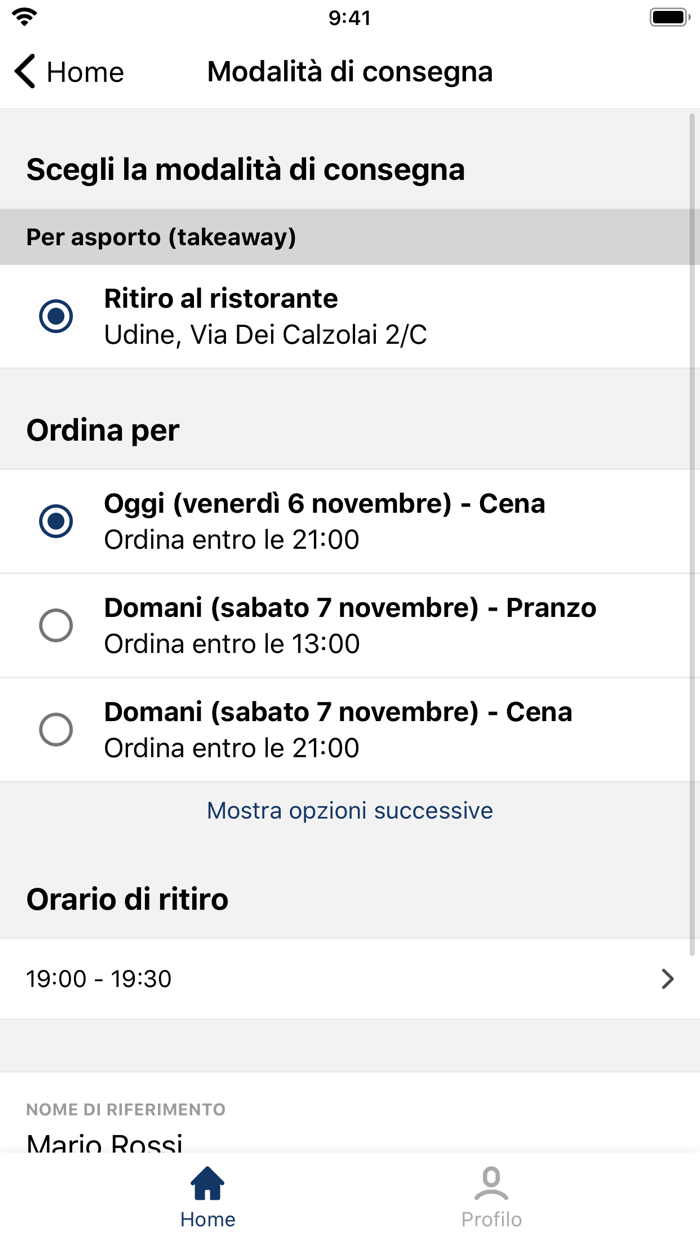Select Domani (sabato 7 novembre) - Cena

point(57,729)
